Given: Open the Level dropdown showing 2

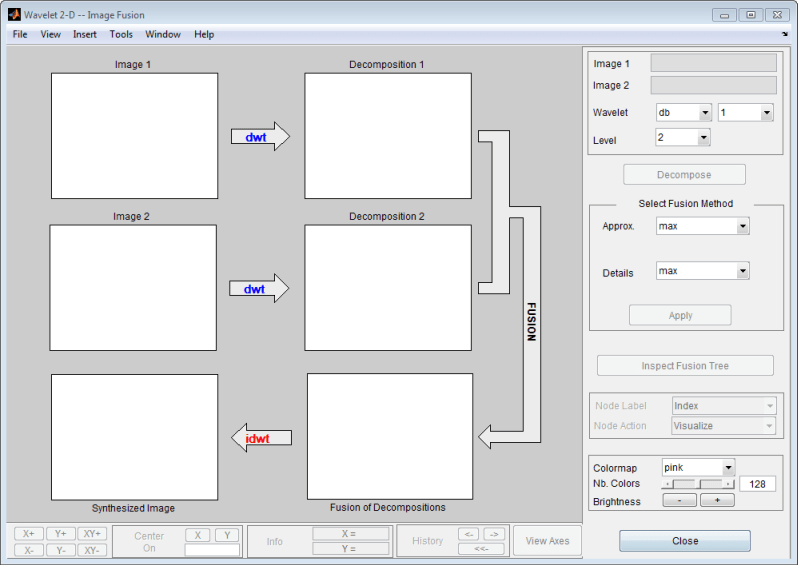Looking at the screenshot, I should point(682,137).
